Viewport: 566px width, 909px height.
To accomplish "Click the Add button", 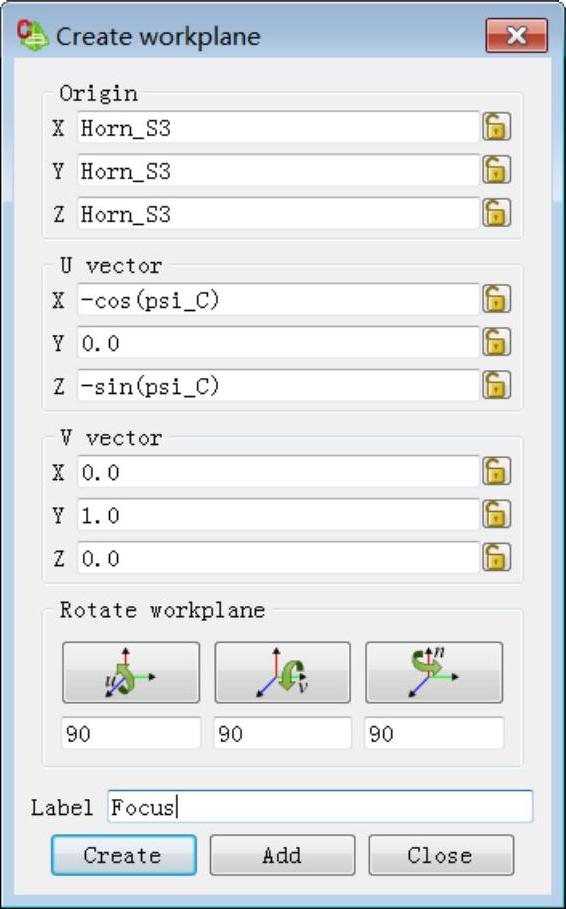I will 282,855.
